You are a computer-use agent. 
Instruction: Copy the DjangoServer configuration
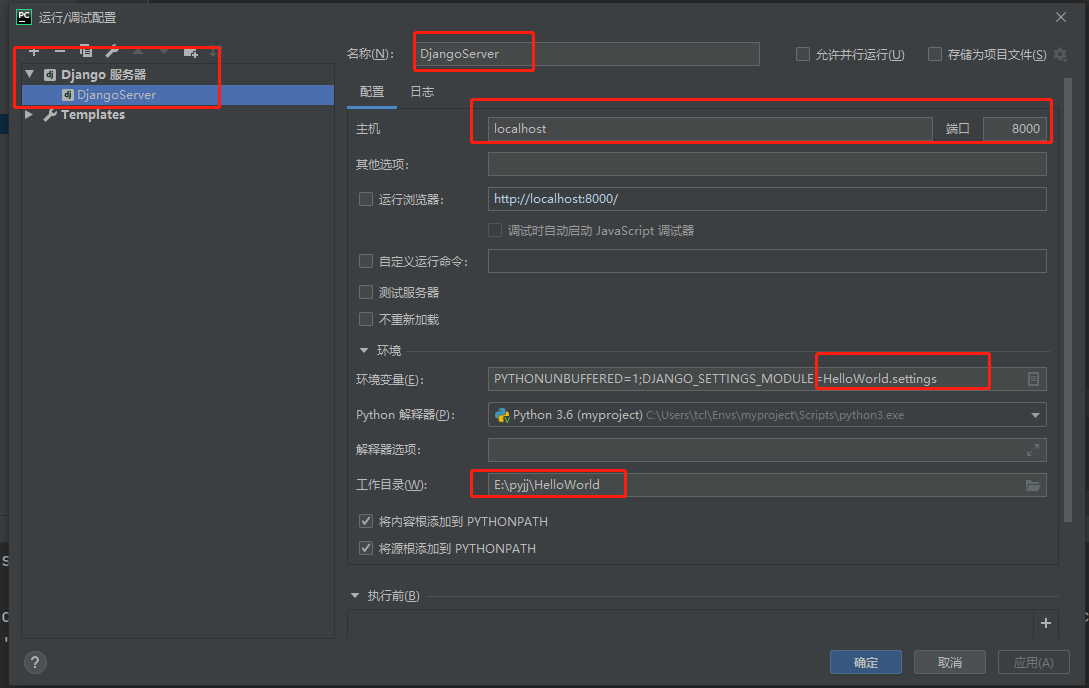point(87,52)
